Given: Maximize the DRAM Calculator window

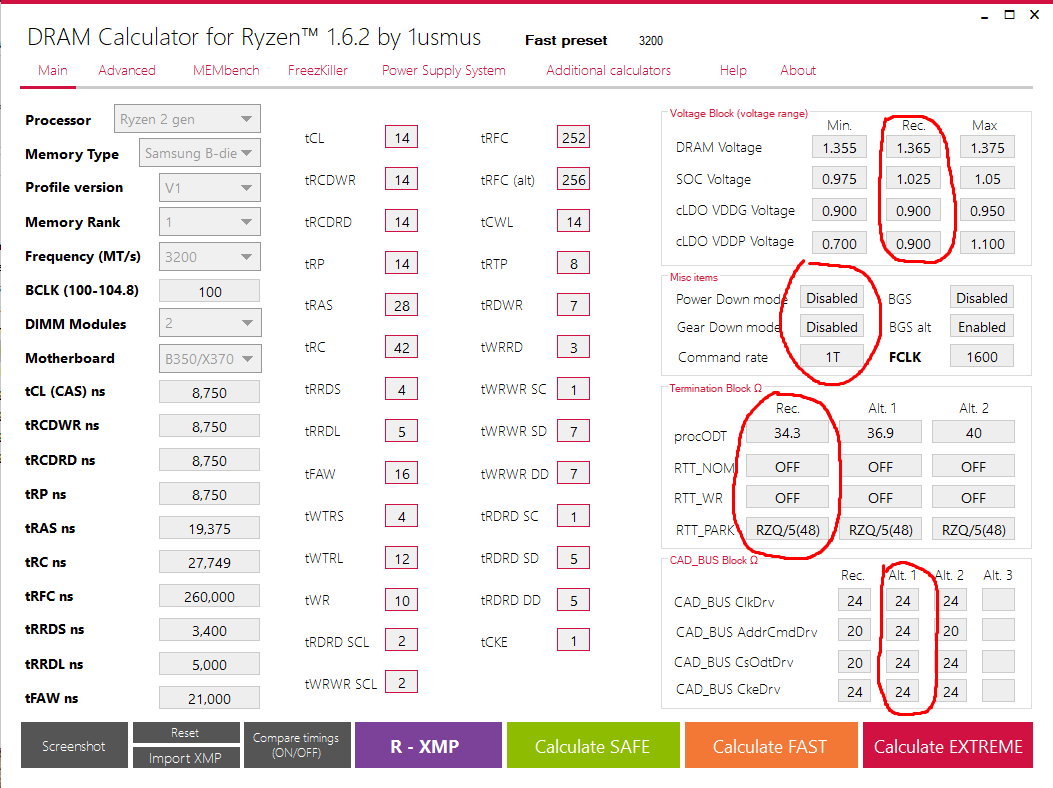Looking at the screenshot, I should coord(1009,15).
